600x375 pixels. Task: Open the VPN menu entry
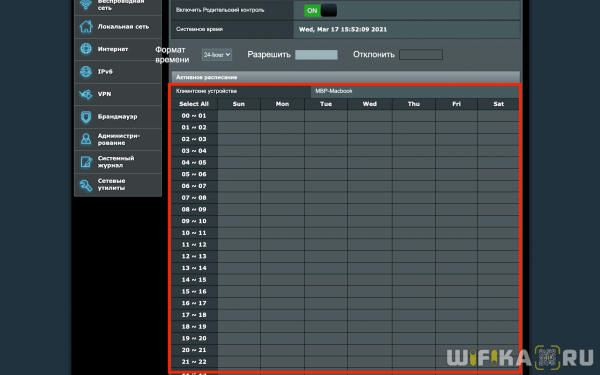click(118, 94)
